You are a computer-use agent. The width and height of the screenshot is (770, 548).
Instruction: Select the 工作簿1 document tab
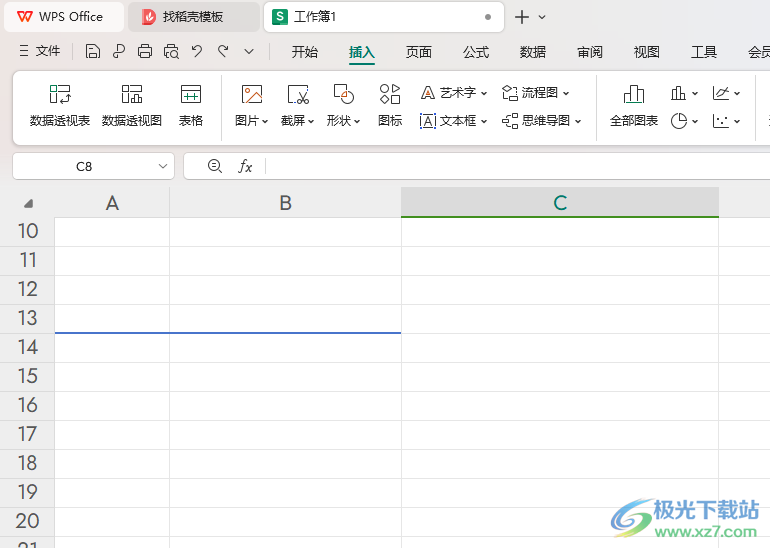pyautogui.click(x=384, y=17)
